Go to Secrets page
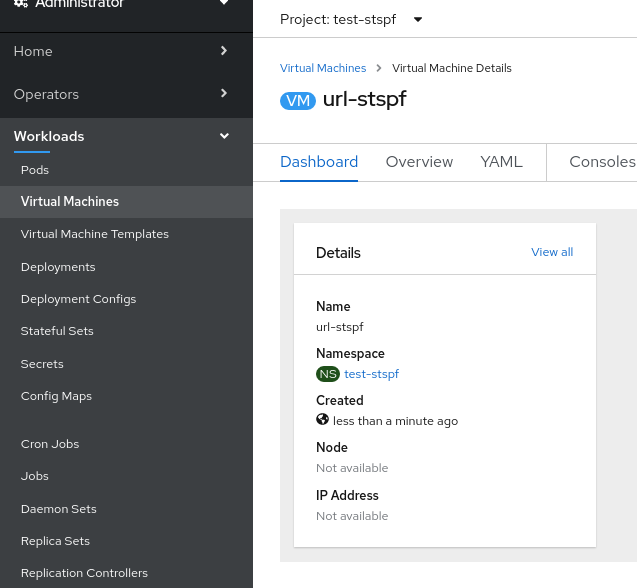Viewport: 637px width, 588px height. pos(42,364)
